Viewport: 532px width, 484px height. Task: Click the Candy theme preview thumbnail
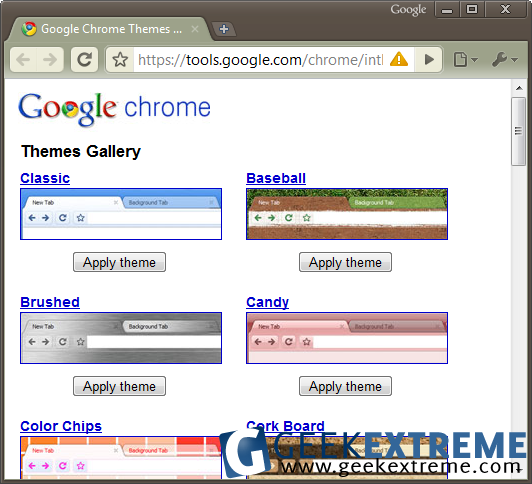(347, 338)
